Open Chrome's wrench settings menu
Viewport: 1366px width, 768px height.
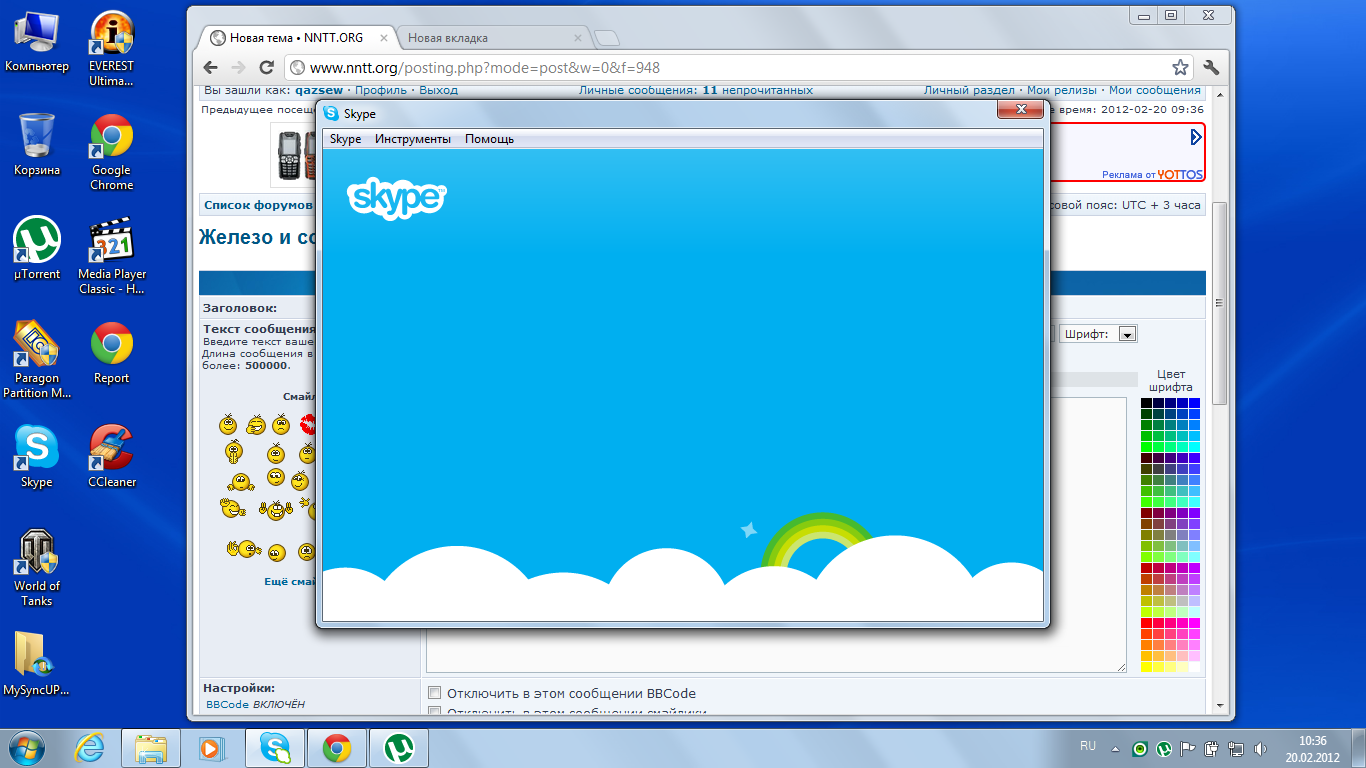click(x=1211, y=68)
